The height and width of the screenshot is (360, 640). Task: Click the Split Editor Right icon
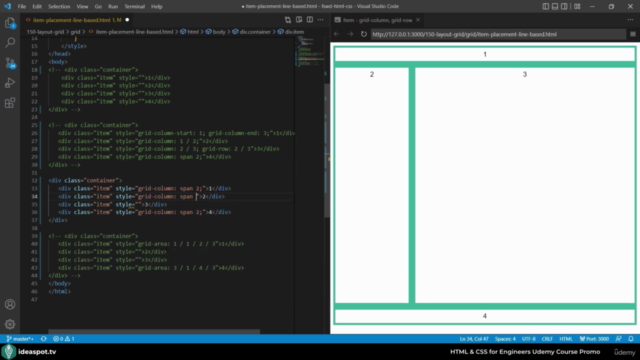[310, 20]
